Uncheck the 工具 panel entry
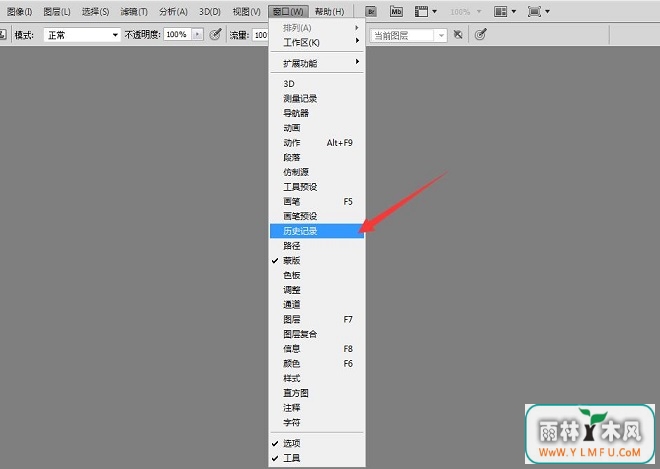 (x=317, y=458)
